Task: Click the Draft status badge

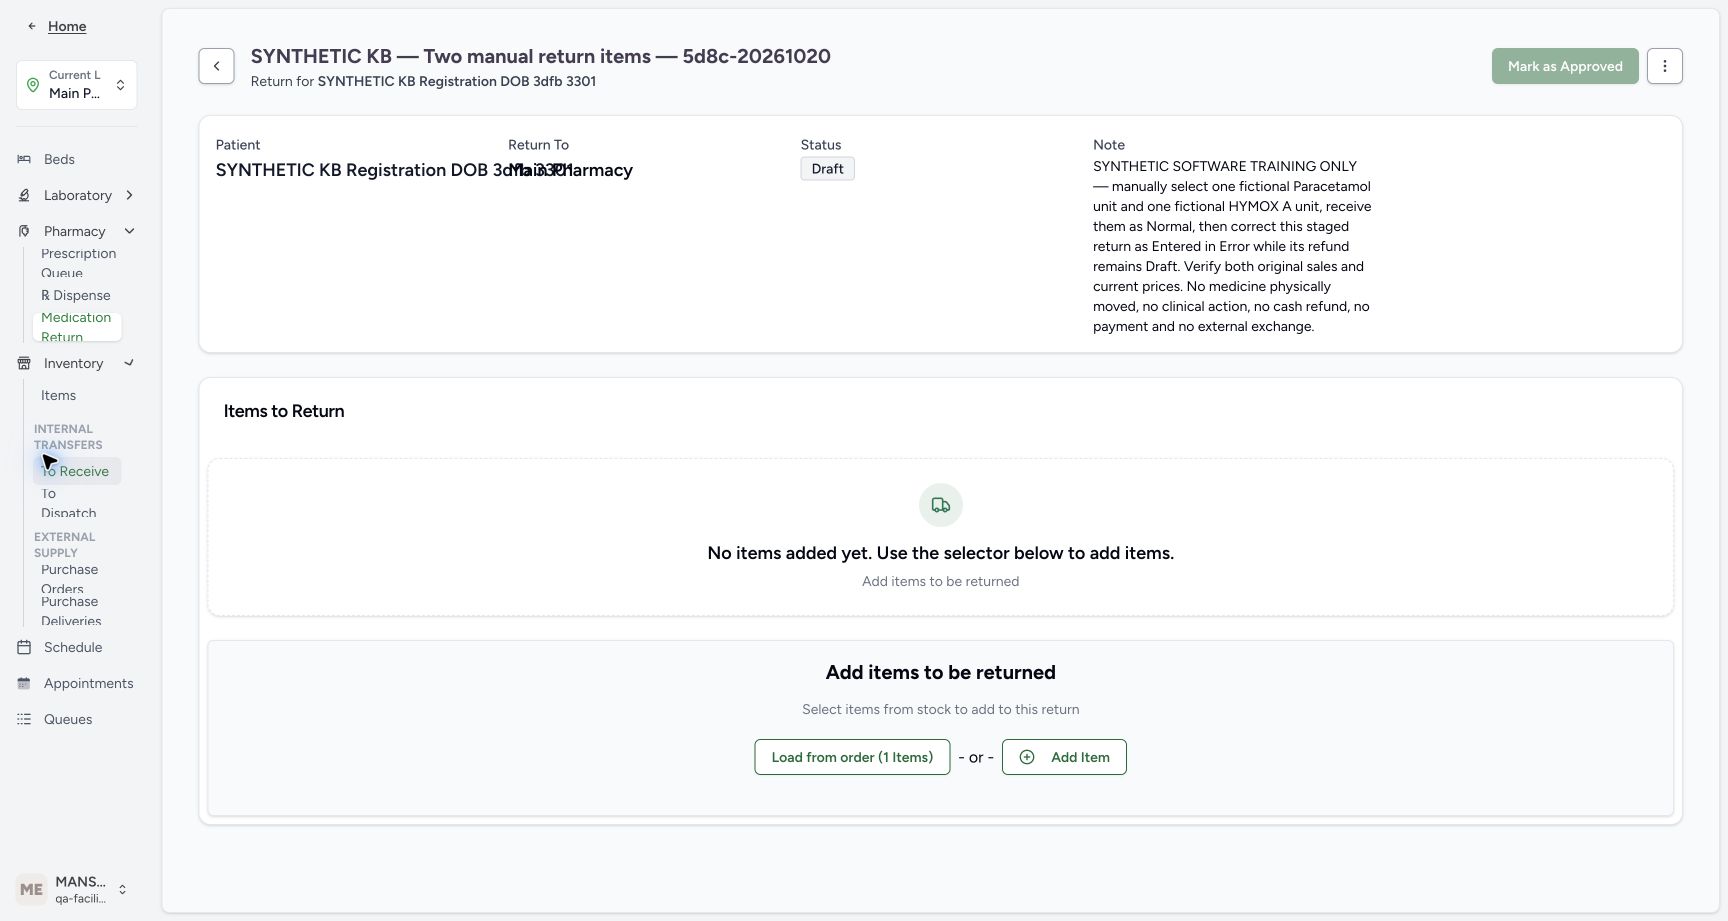Action: click(x=827, y=169)
